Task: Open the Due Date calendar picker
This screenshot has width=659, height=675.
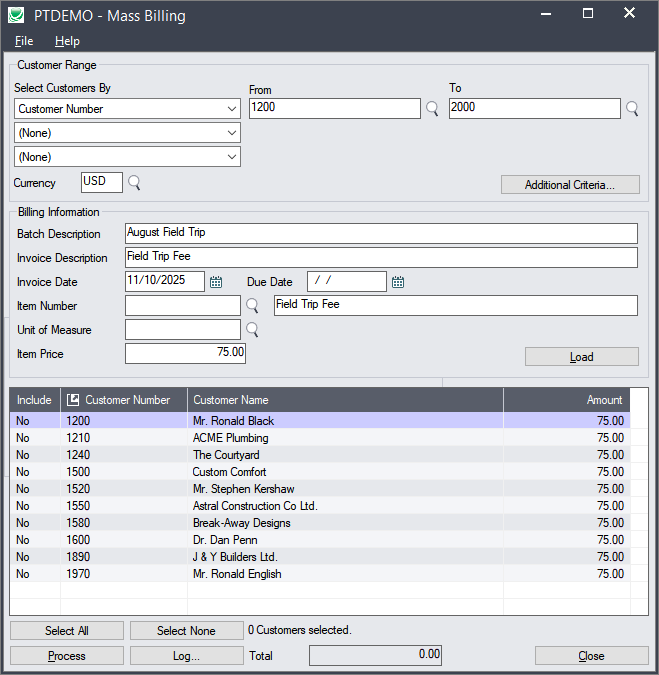Action: pyautogui.click(x=398, y=282)
